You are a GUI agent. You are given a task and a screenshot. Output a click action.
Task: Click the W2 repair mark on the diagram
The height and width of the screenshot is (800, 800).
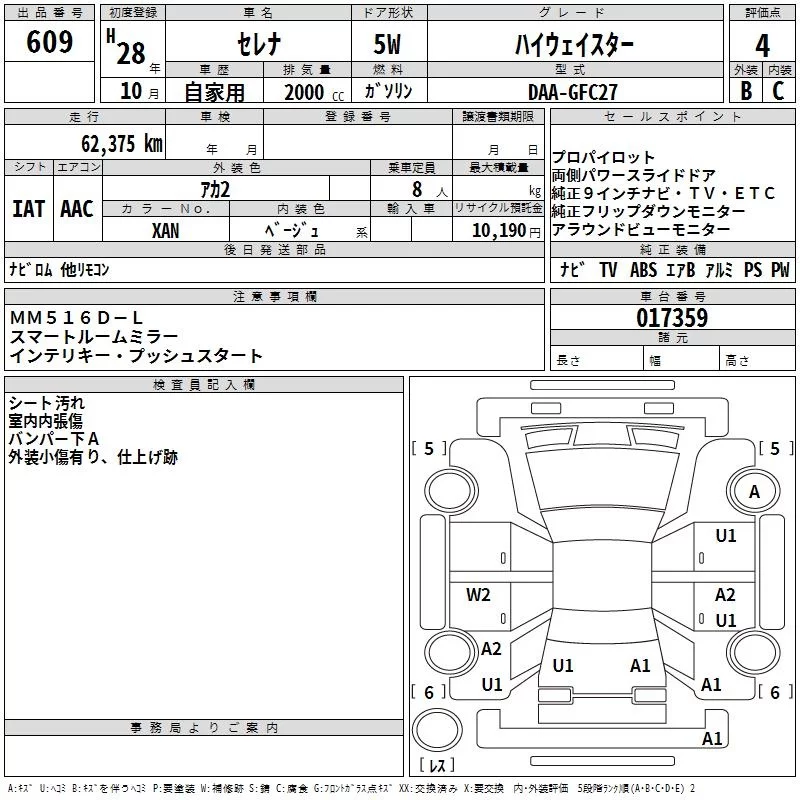click(x=478, y=594)
